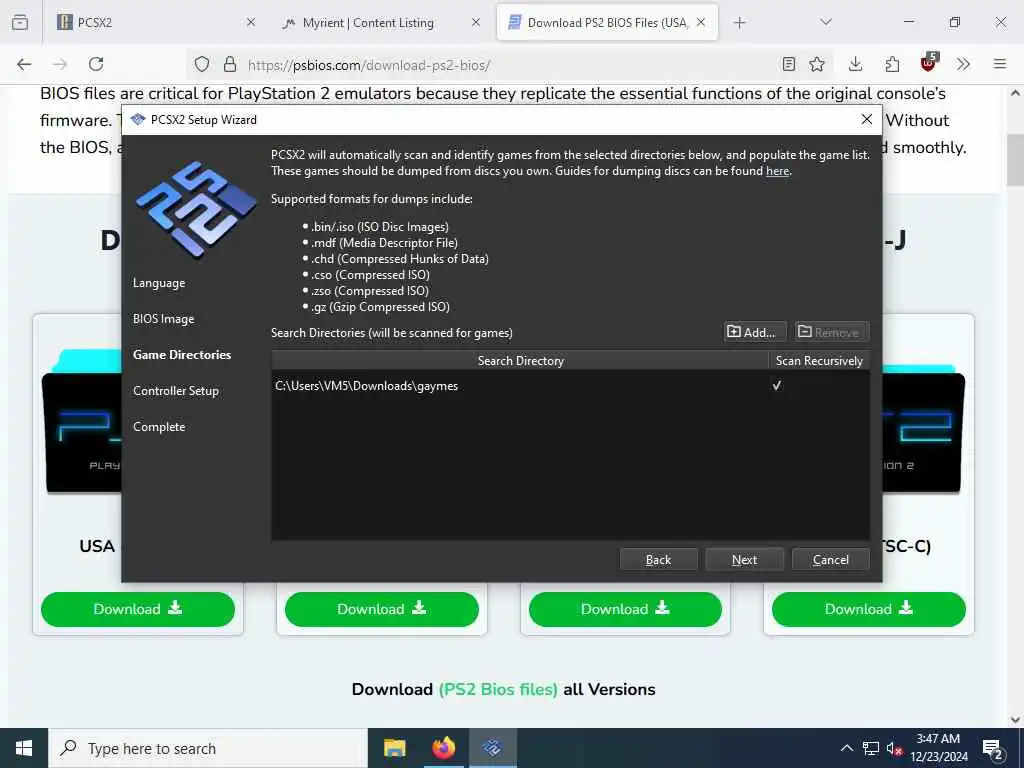Click the PCSX2 taskbar icon
1024x768 pixels.
493,748
